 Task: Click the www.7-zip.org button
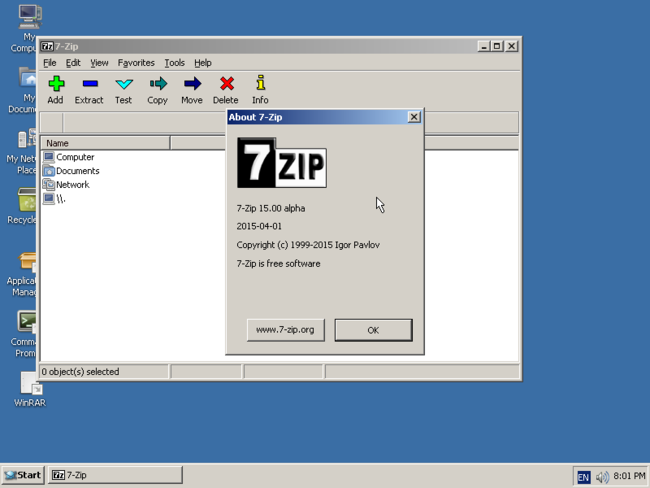[286, 330]
